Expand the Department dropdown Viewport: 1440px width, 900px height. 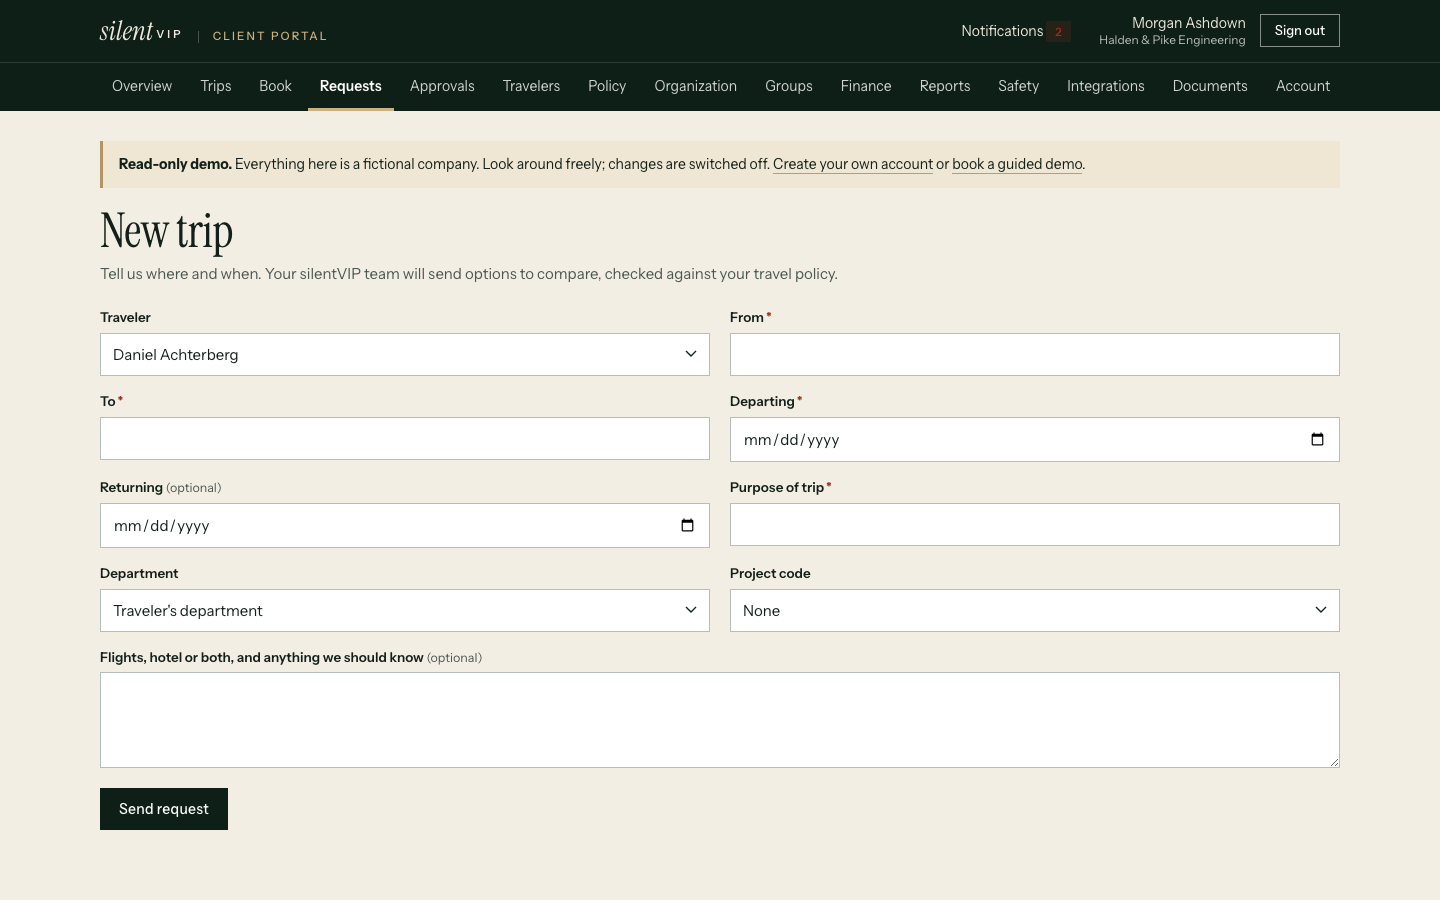405,611
